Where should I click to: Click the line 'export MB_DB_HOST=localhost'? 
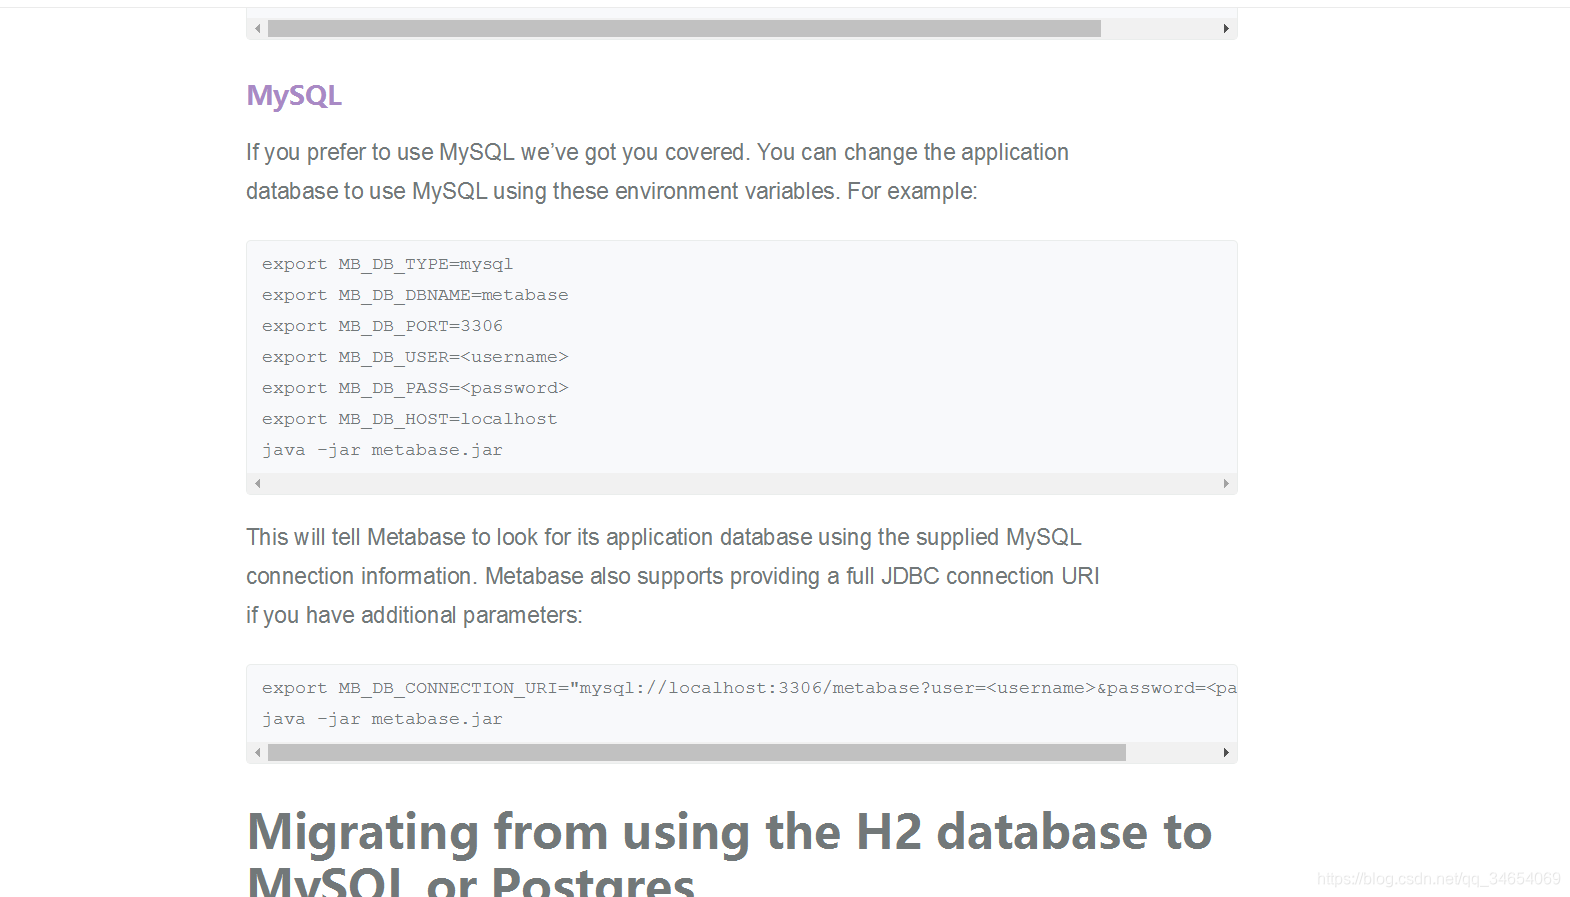click(x=409, y=419)
